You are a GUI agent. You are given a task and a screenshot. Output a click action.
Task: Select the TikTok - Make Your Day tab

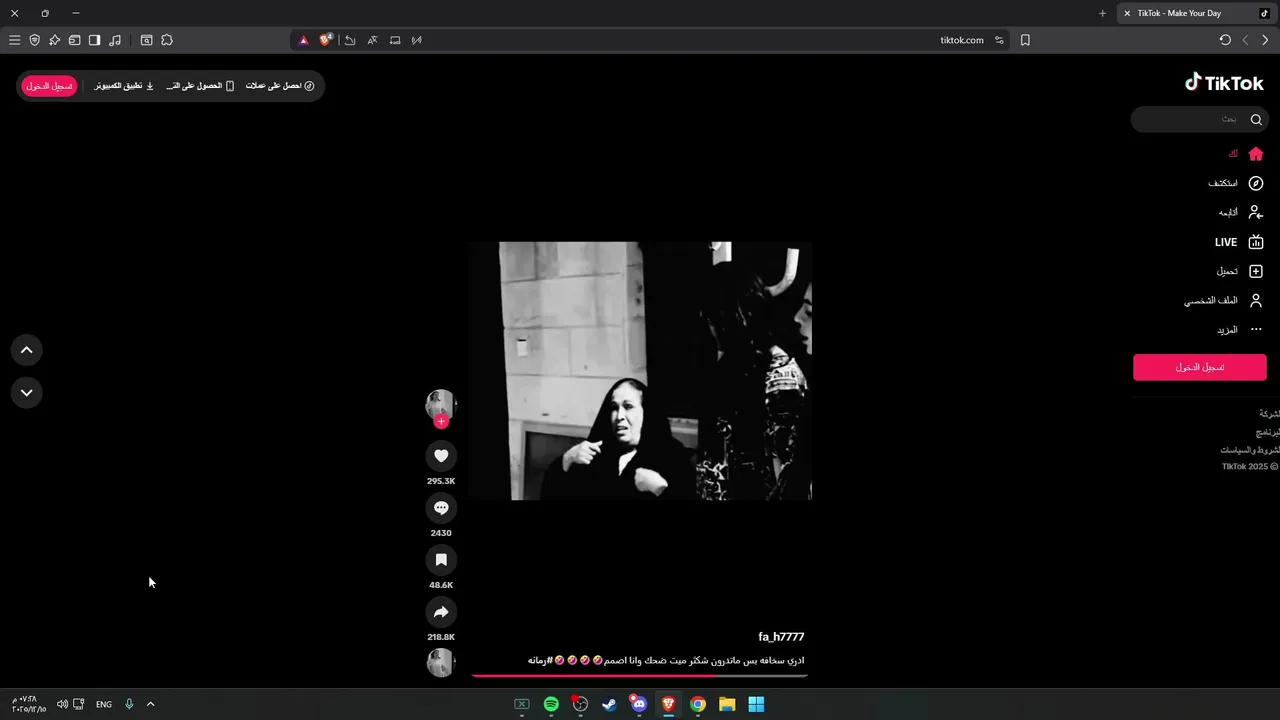pyautogui.click(x=1196, y=13)
